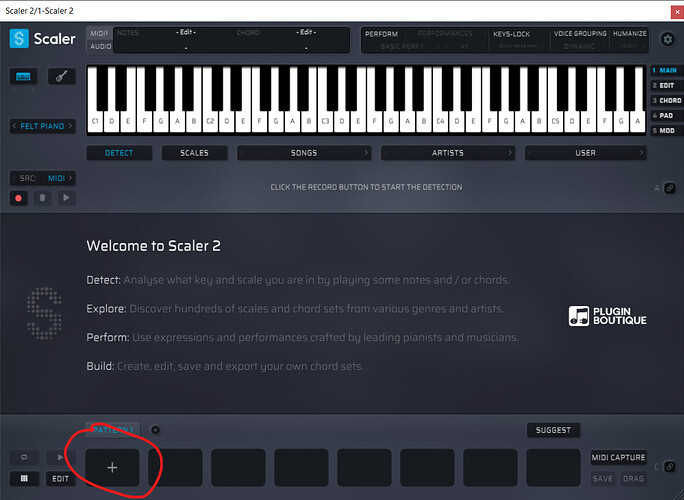684x500 pixels.
Task: Select the DETECT tab
Action: 119,153
